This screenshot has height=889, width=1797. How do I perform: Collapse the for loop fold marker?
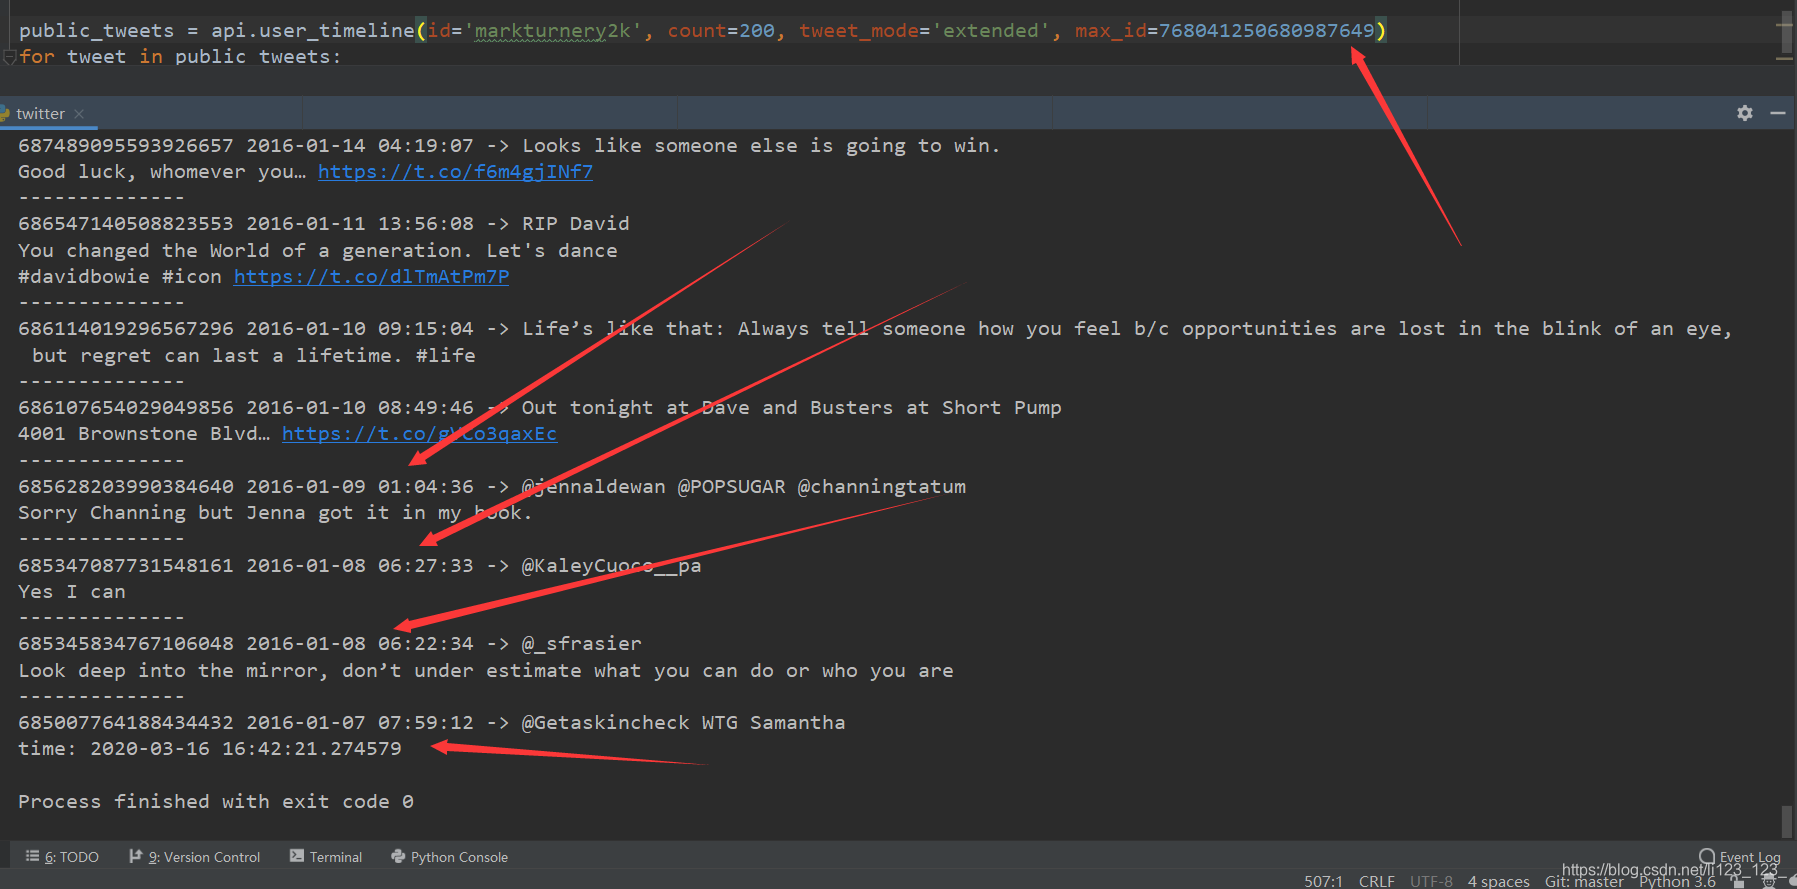[x=9, y=57]
